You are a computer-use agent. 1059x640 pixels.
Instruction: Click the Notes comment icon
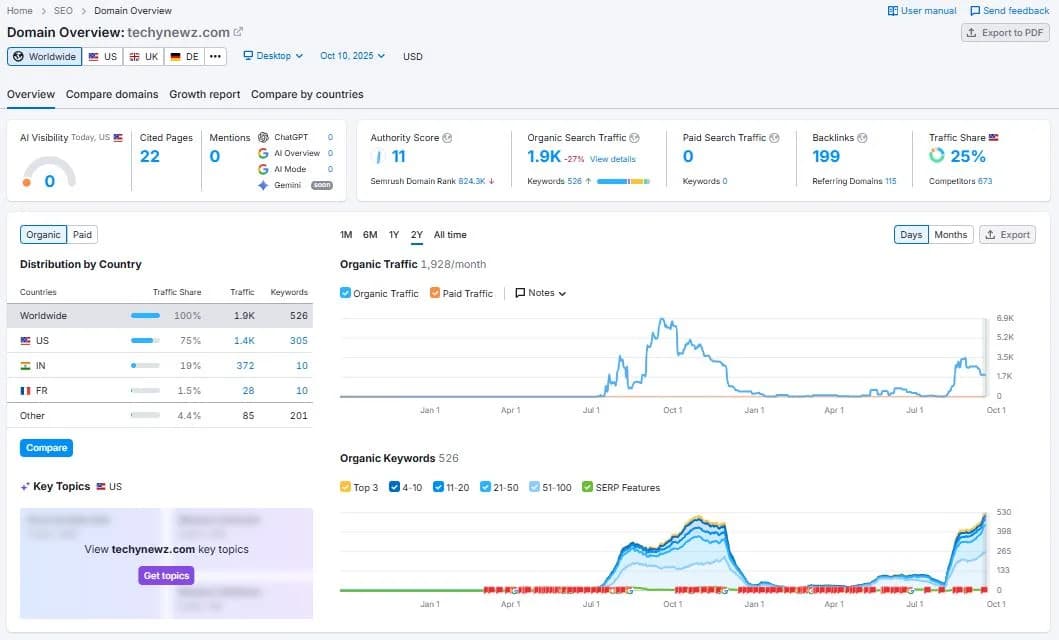tap(520, 293)
